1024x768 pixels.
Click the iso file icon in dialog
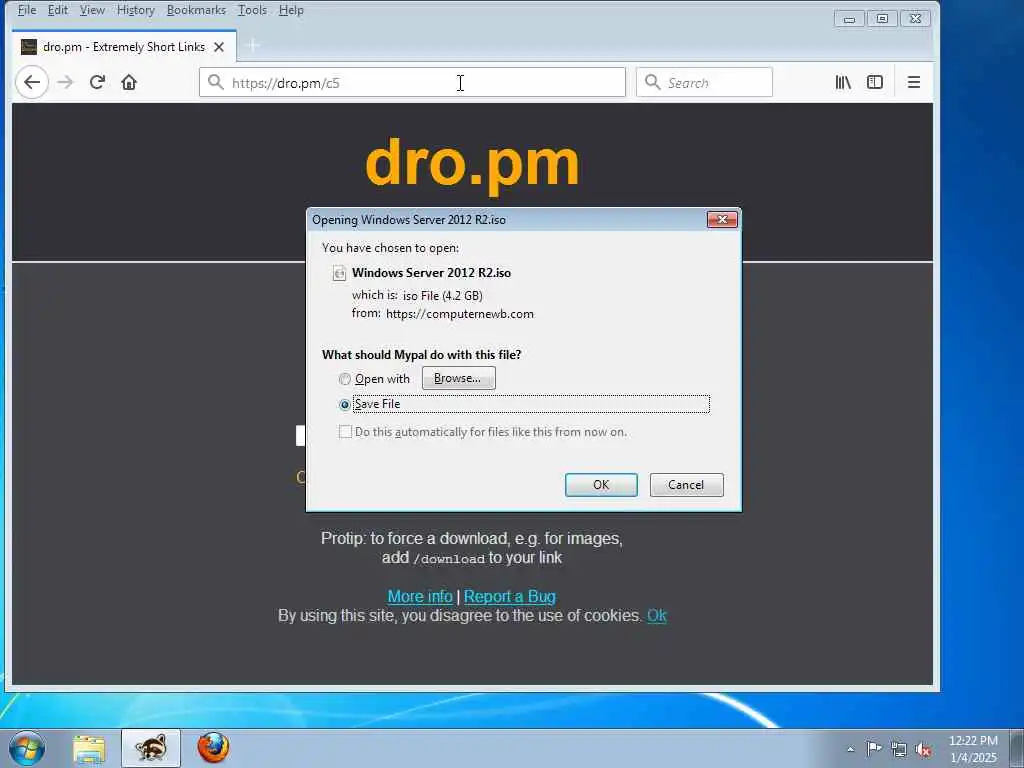[x=339, y=273]
